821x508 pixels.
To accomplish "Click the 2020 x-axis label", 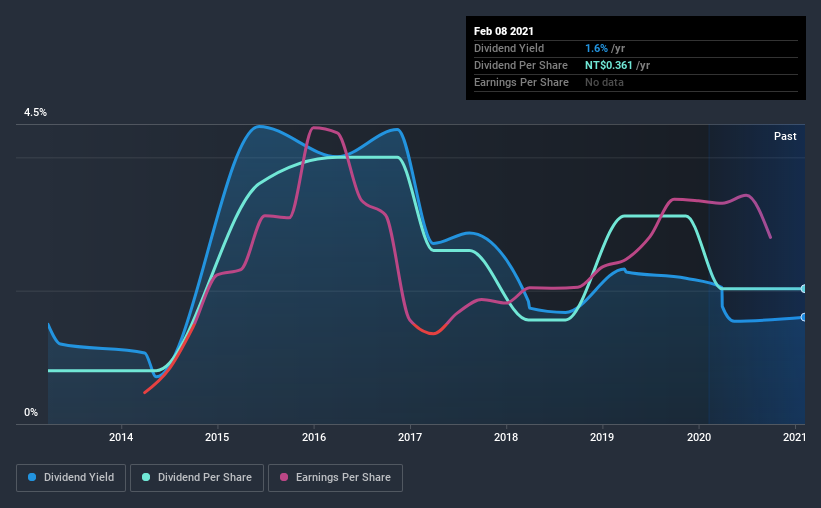I will (x=699, y=437).
